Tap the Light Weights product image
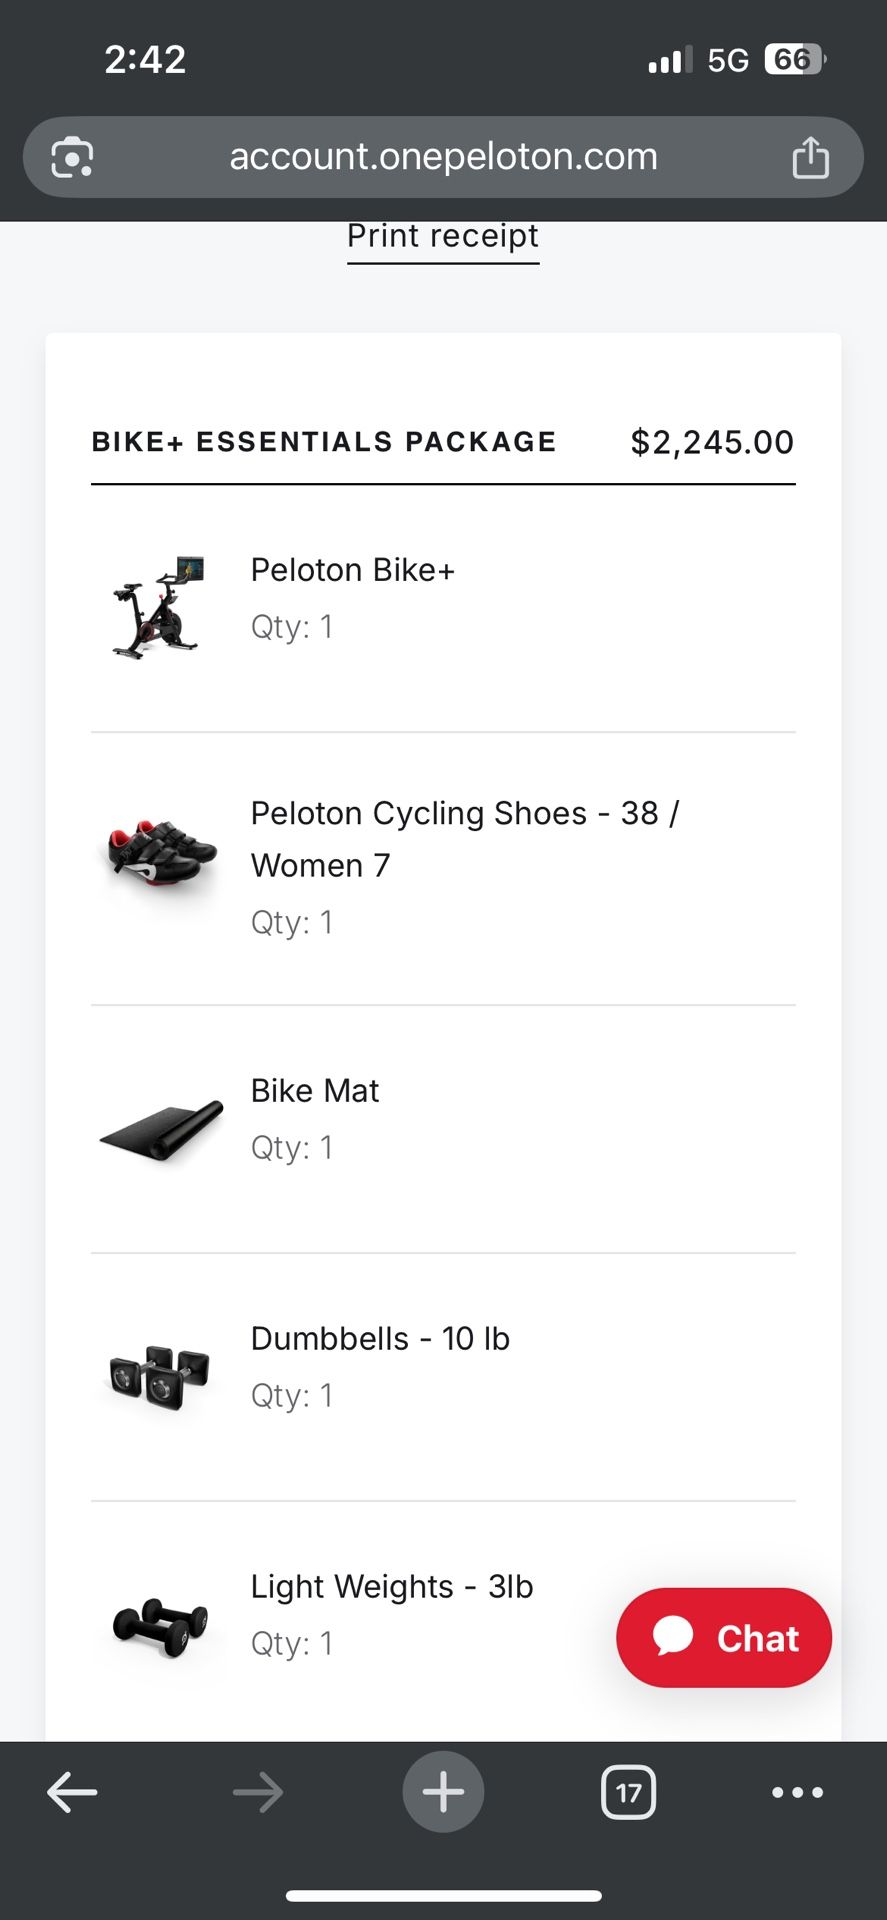The image size is (887, 1920). [x=160, y=1625]
